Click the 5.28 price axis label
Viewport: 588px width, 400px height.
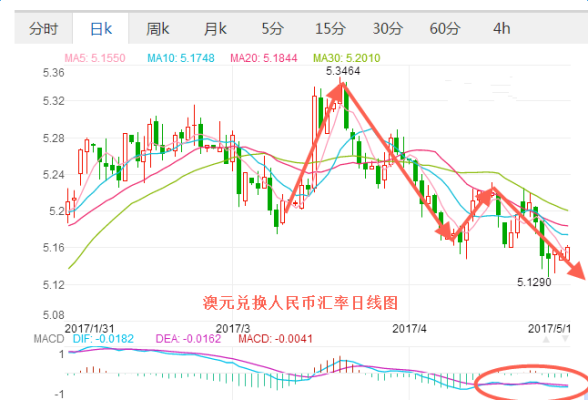point(53,138)
